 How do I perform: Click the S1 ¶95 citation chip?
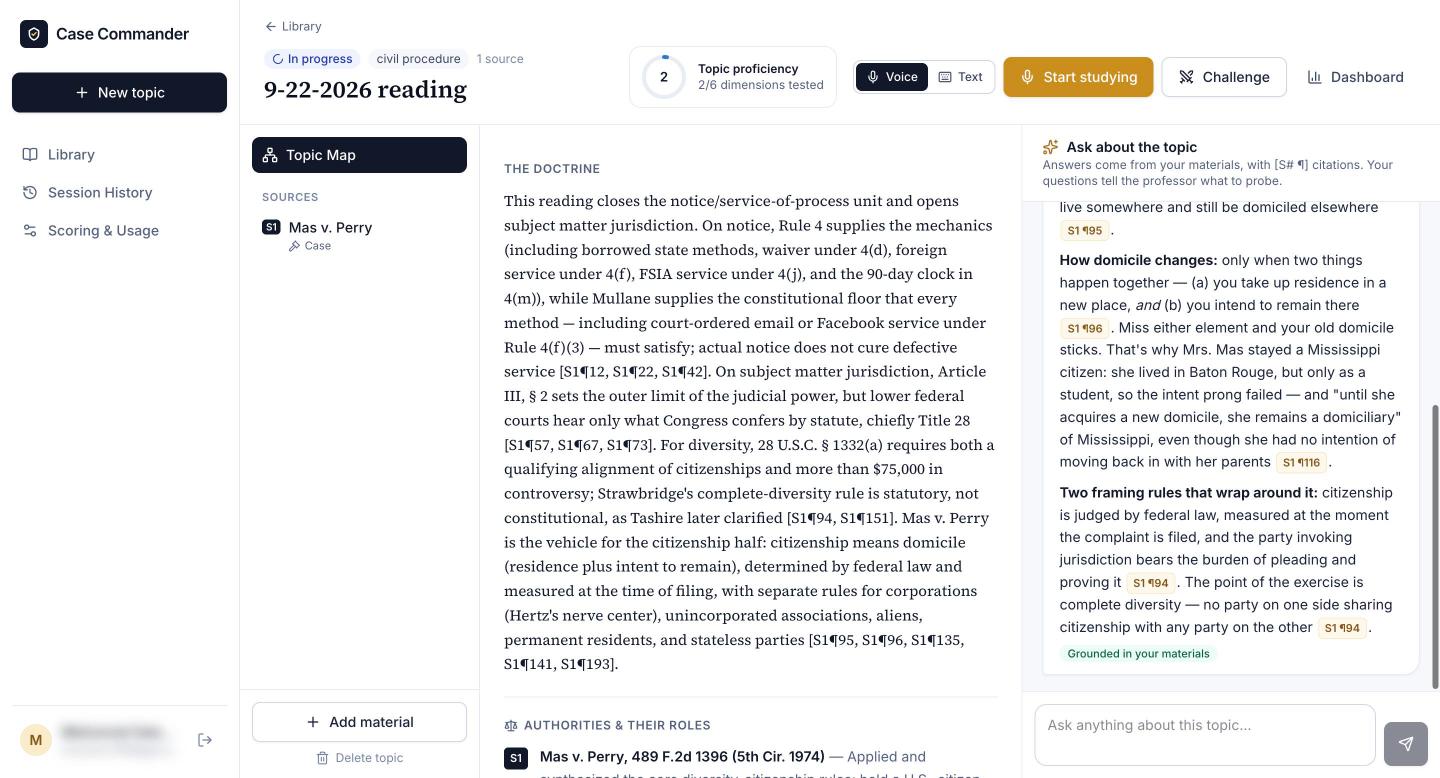1085,230
